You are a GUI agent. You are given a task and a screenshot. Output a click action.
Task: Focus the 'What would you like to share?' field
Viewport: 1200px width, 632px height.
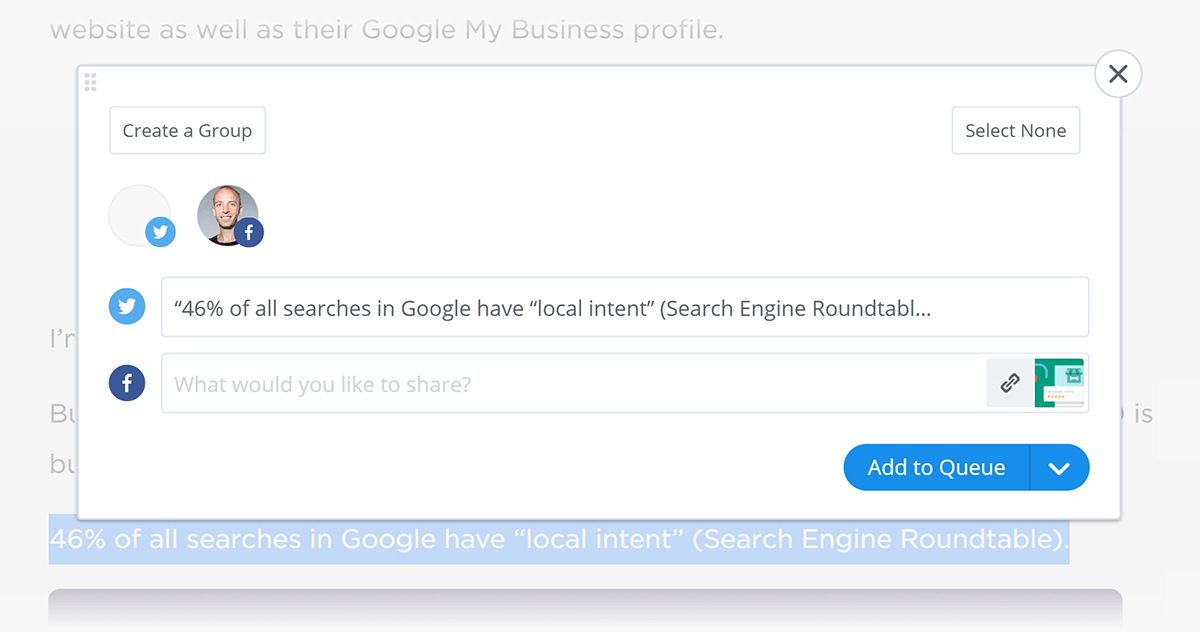point(573,383)
